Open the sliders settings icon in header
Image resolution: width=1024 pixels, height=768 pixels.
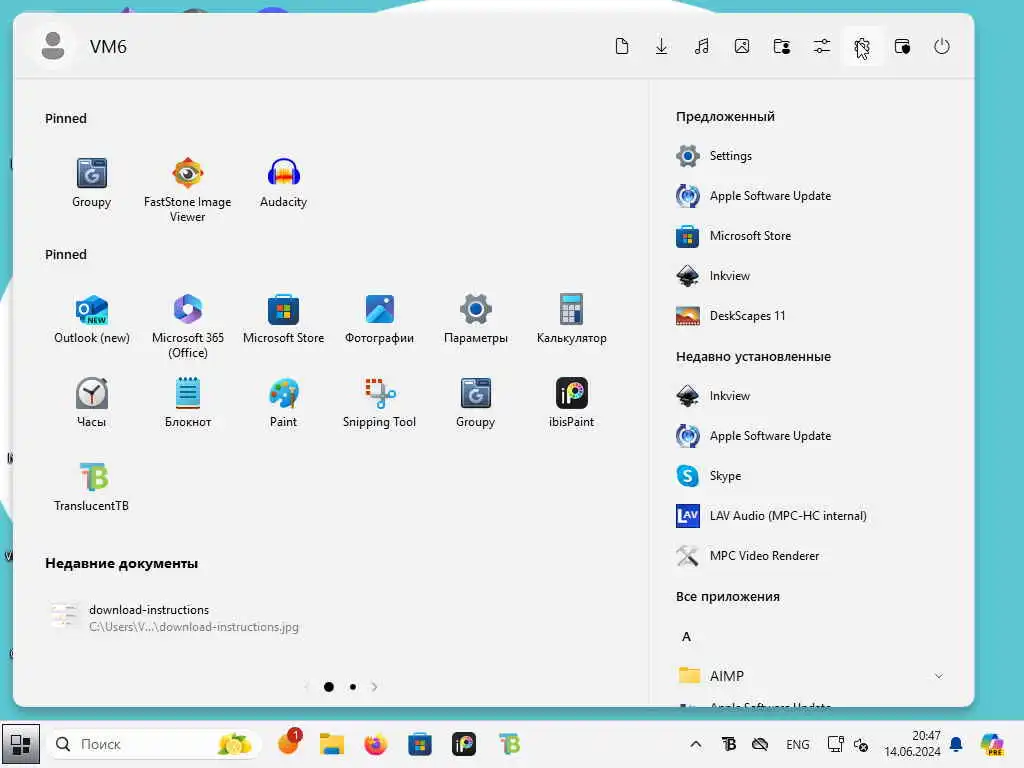tap(822, 46)
